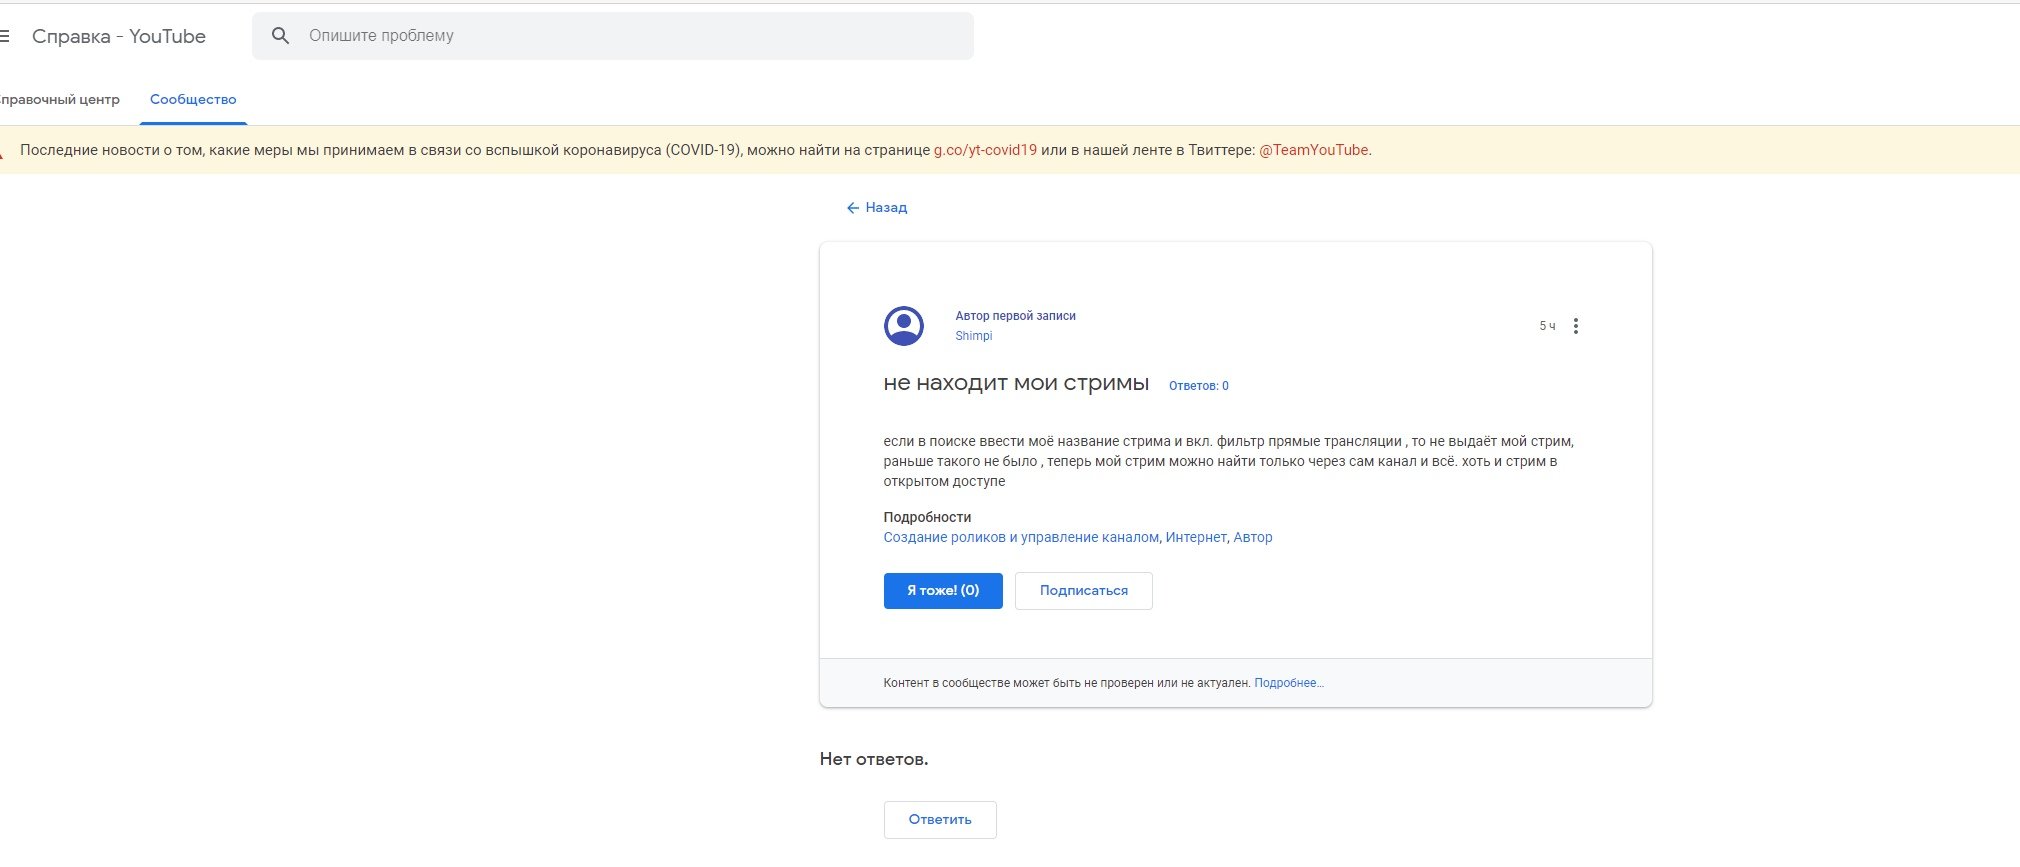Open the post's three-dot options menu

click(x=1575, y=326)
